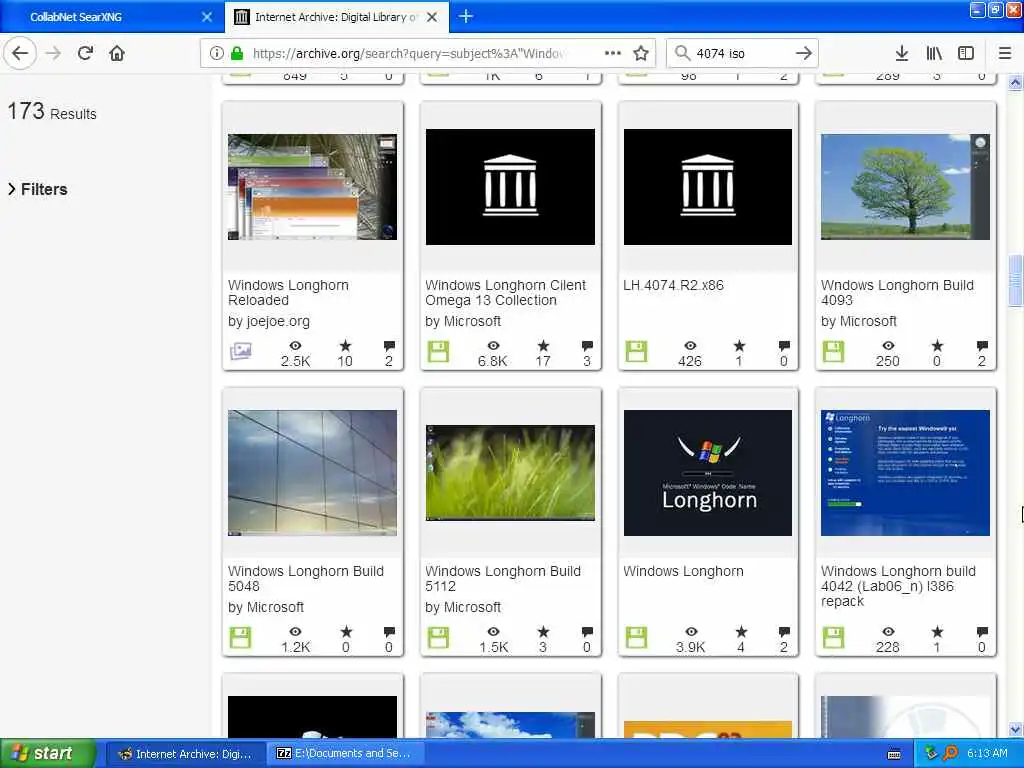
Task: Select Internet Archive taskbar button
Action: click(x=184, y=754)
